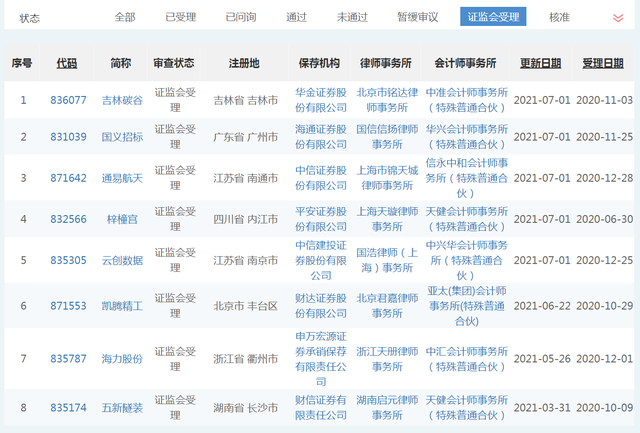Open law firm 国信信扬律师事务所
Image resolution: width=640 pixels, height=433 pixels.
pos(387,137)
